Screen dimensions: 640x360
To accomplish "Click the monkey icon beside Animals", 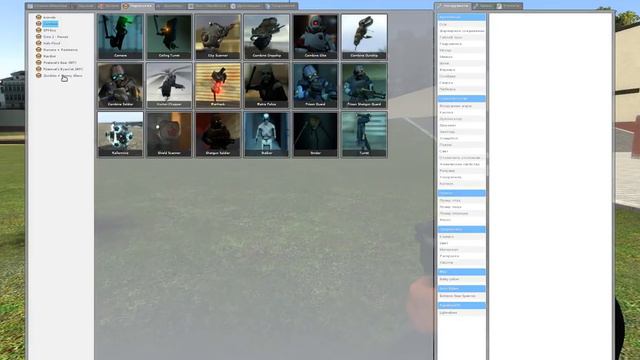I will coord(38,17).
